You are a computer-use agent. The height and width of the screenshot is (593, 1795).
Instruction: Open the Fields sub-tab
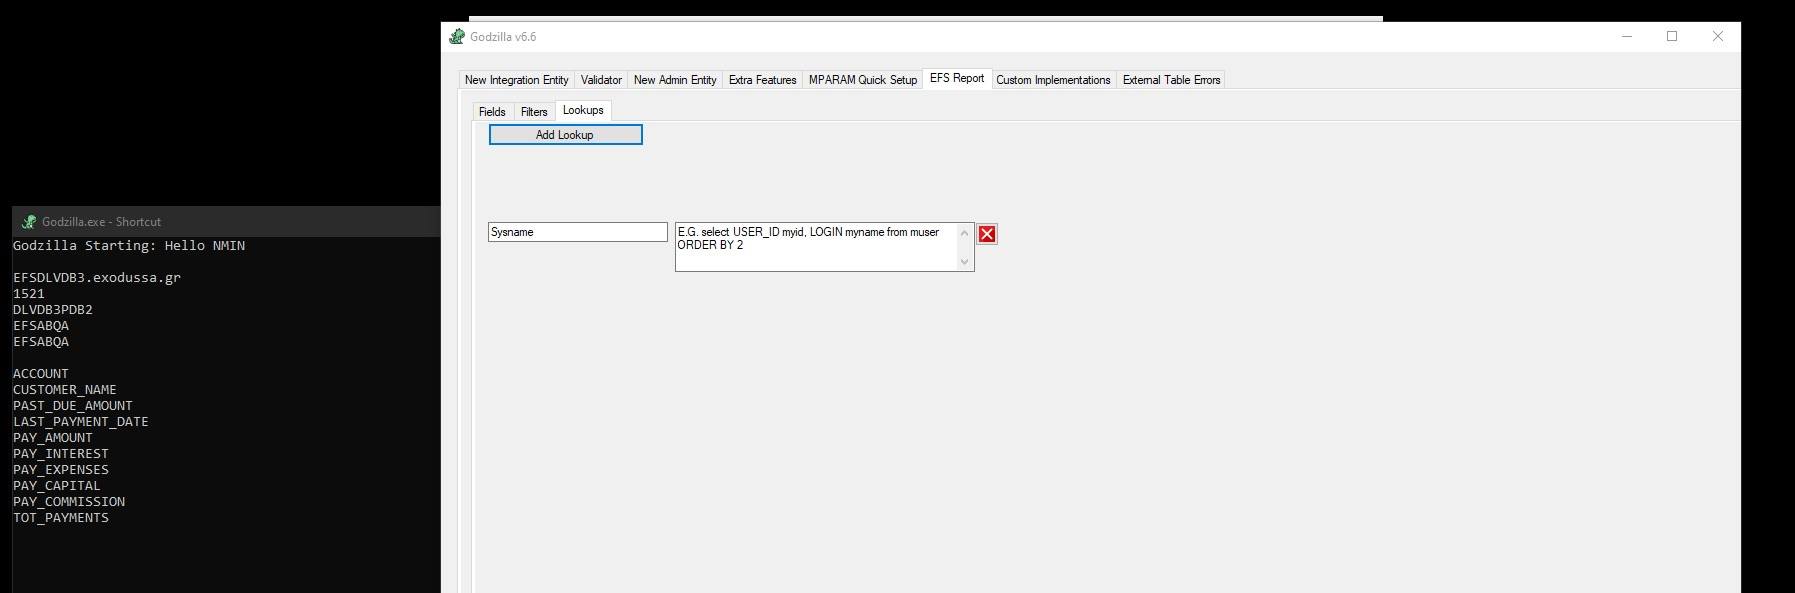pyautogui.click(x=492, y=112)
